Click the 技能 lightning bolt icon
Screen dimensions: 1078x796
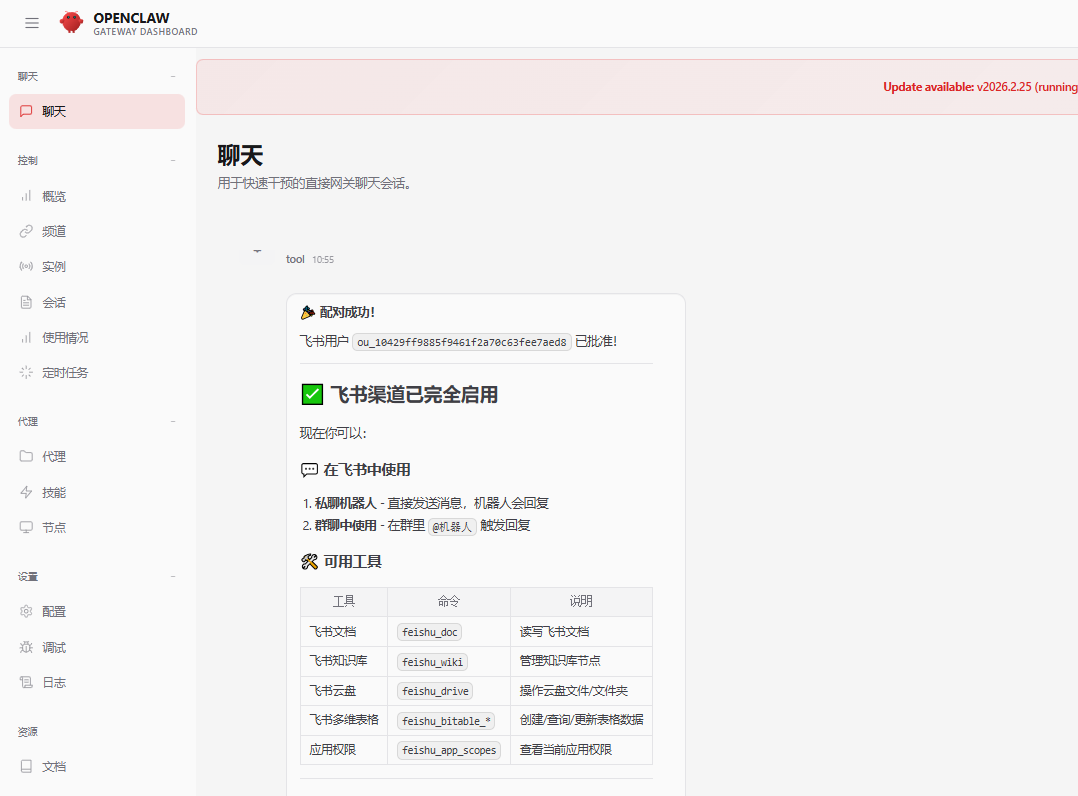(x=26, y=492)
